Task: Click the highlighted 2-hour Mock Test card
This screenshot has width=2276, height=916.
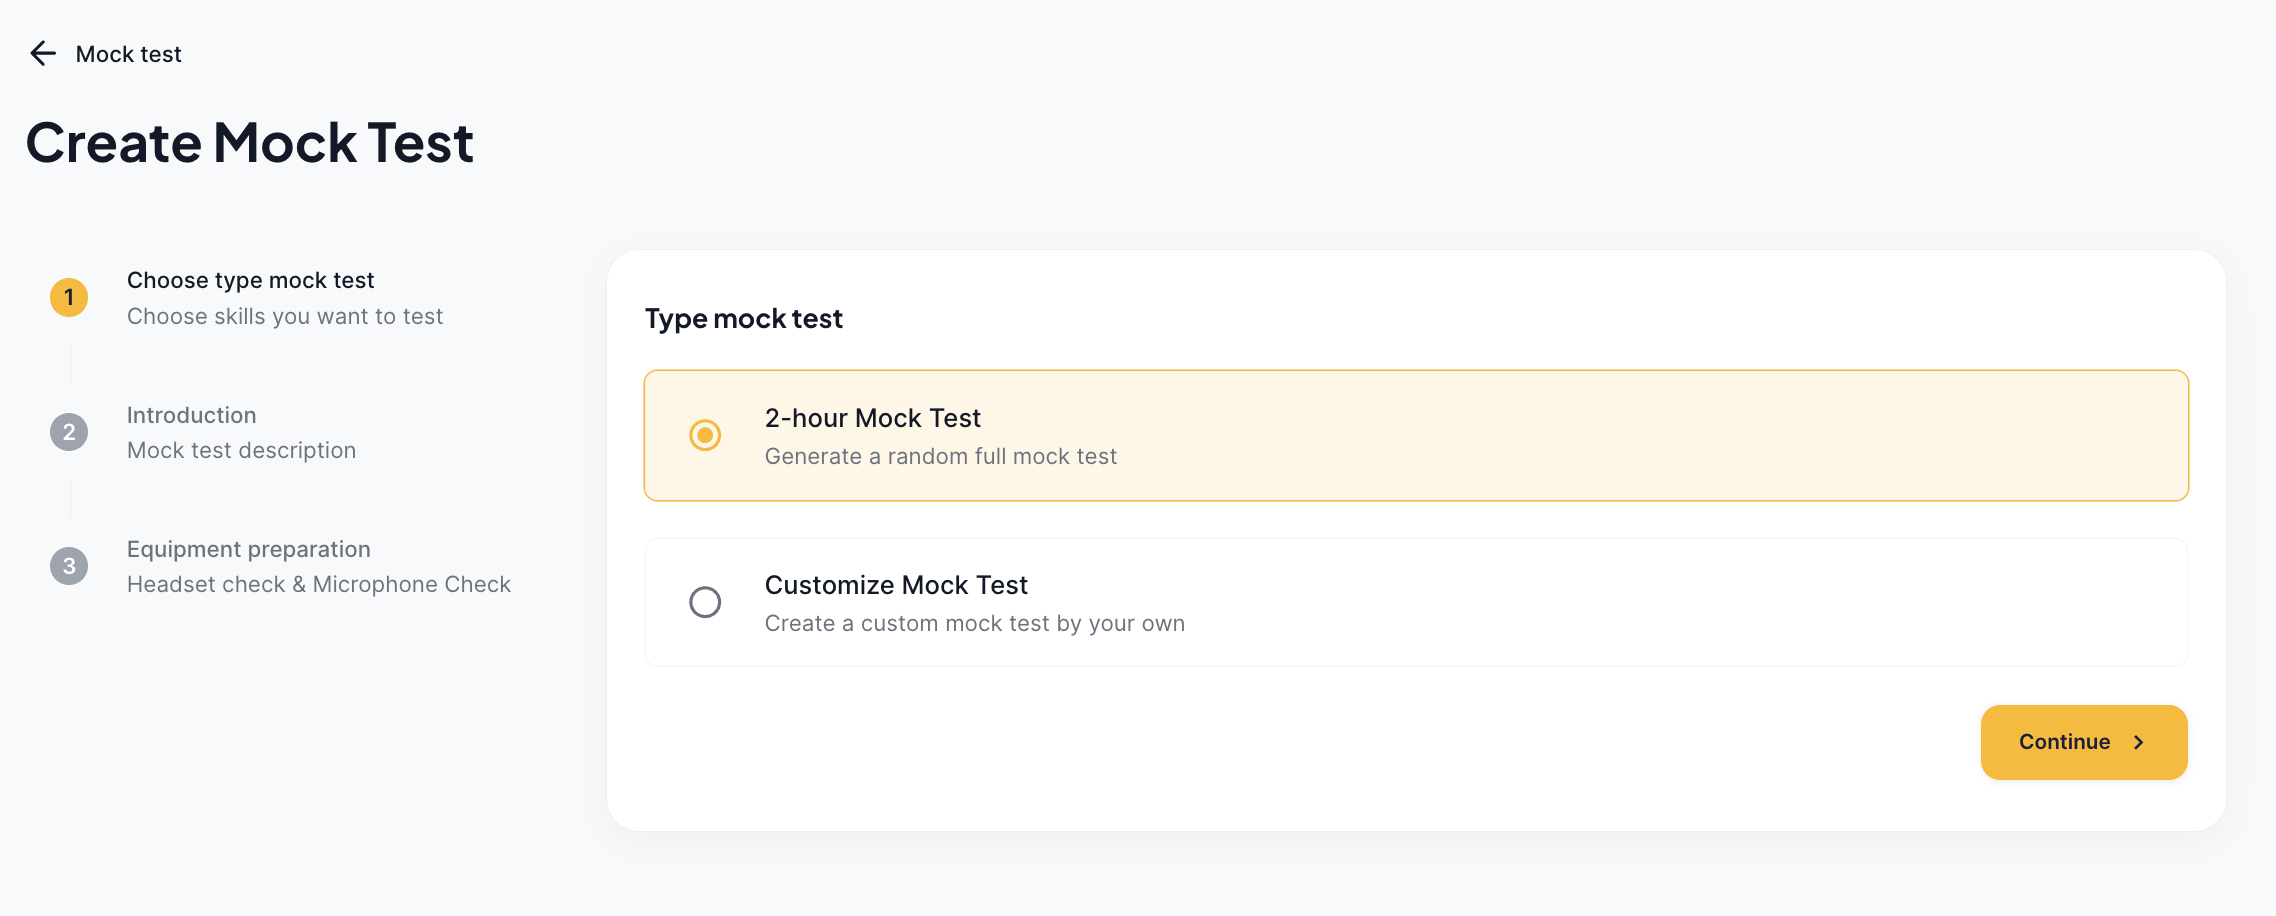Action: [x=1414, y=435]
